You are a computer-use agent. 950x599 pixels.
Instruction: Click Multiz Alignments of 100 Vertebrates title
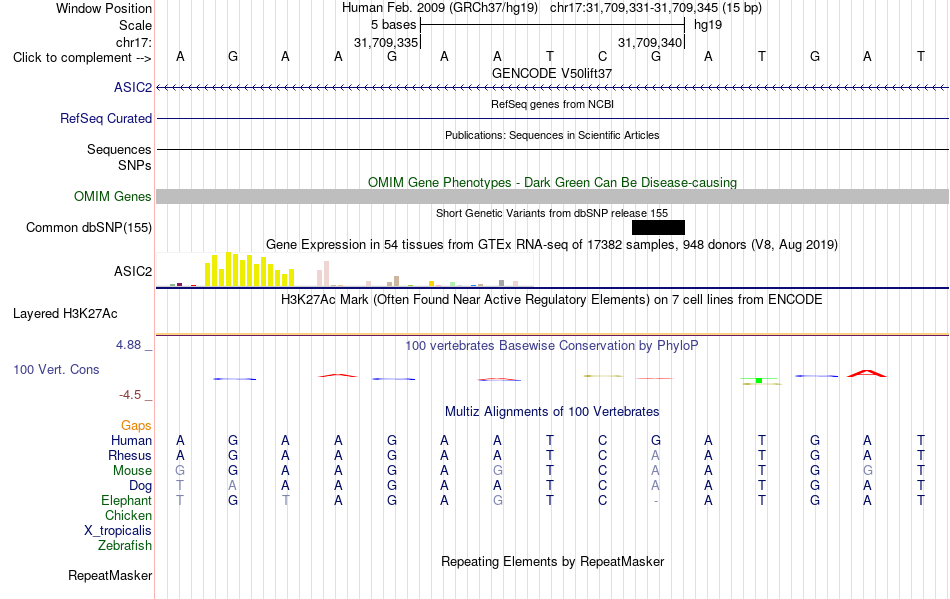(552, 412)
